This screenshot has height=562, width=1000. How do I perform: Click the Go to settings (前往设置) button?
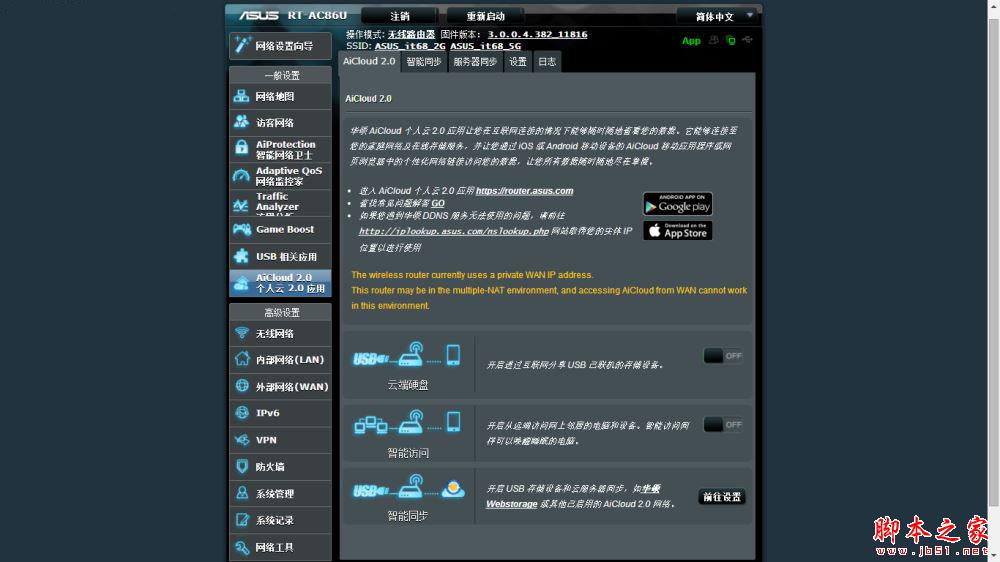click(x=722, y=497)
